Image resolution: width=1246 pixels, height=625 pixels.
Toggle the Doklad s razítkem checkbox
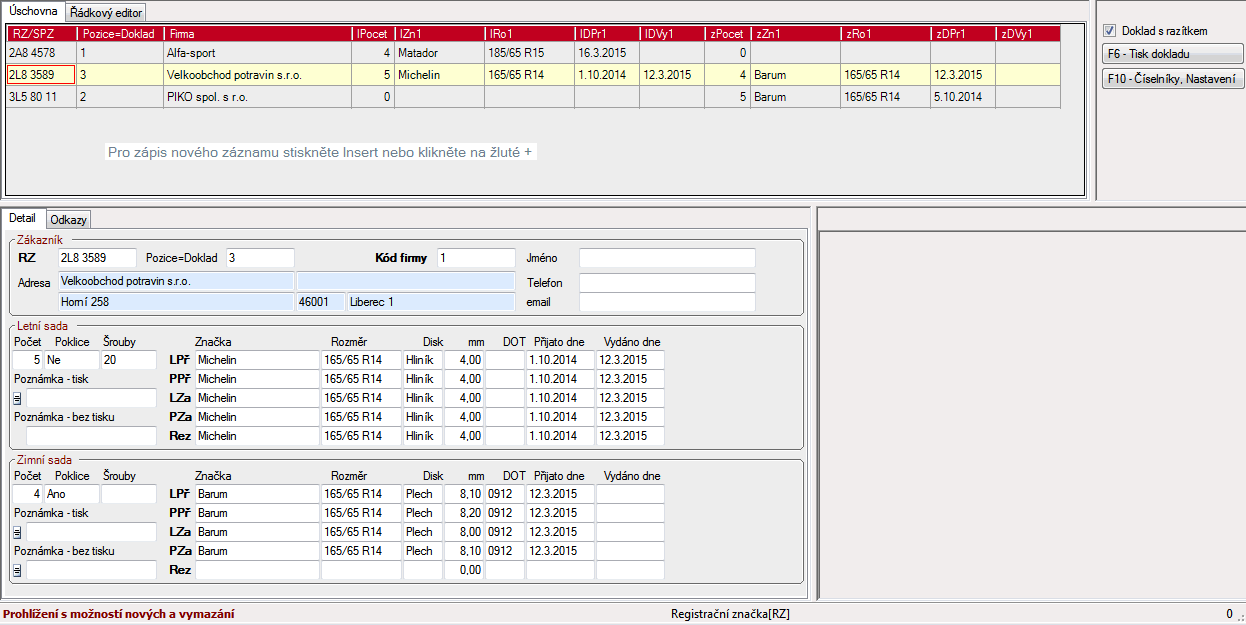pyautogui.click(x=1109, y=31)
